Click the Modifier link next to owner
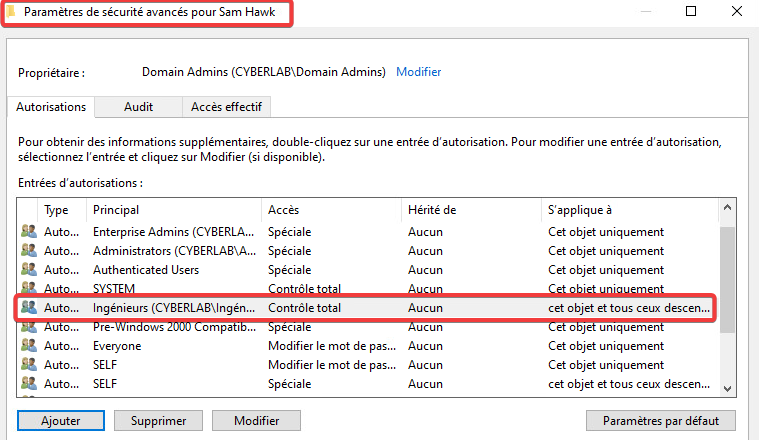Image resolution: width=759 pixels, height=440 pixels. coord(419,72)
